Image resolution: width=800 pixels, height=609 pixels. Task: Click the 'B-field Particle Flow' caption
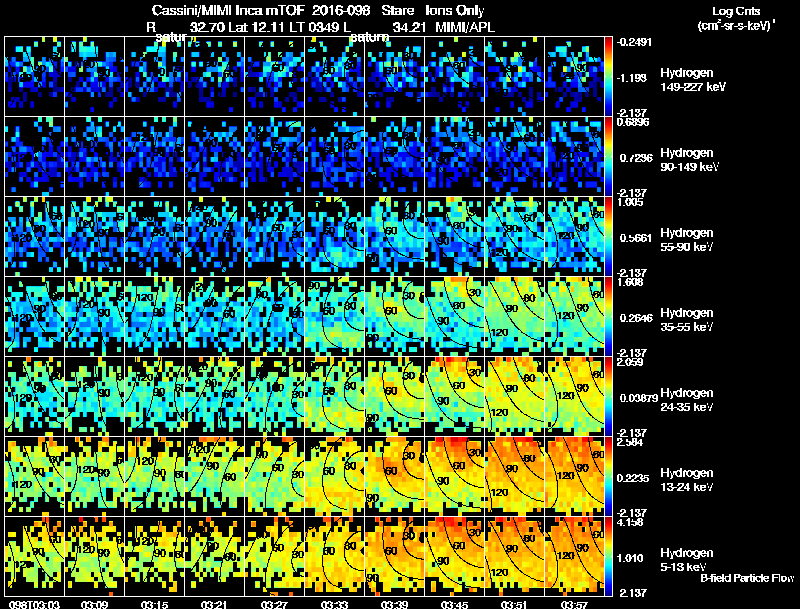tap(747, 578)
